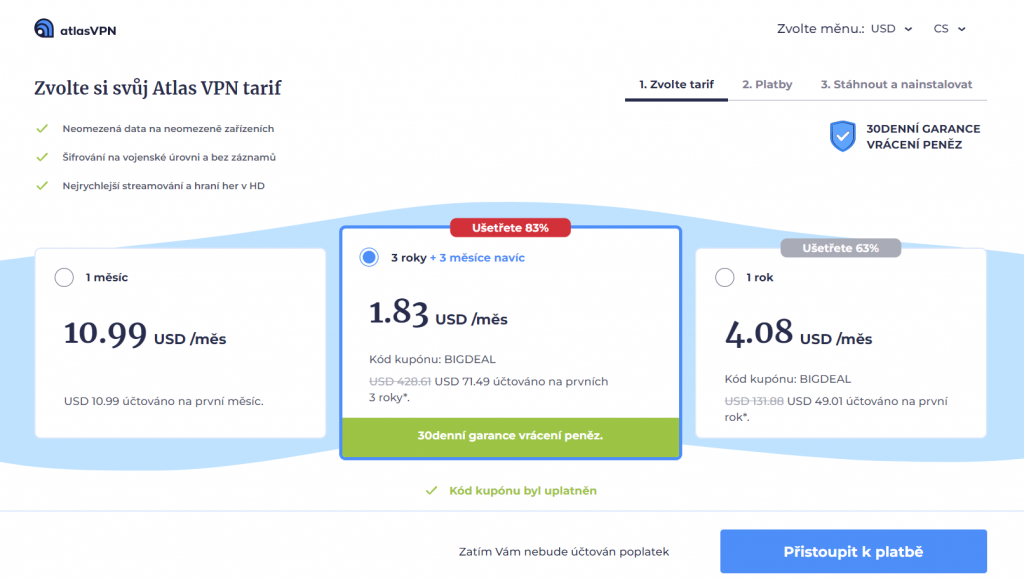Click the 'Přistoupit k platbě' button
Screen dimensions: 1024x579
point(853,552)
